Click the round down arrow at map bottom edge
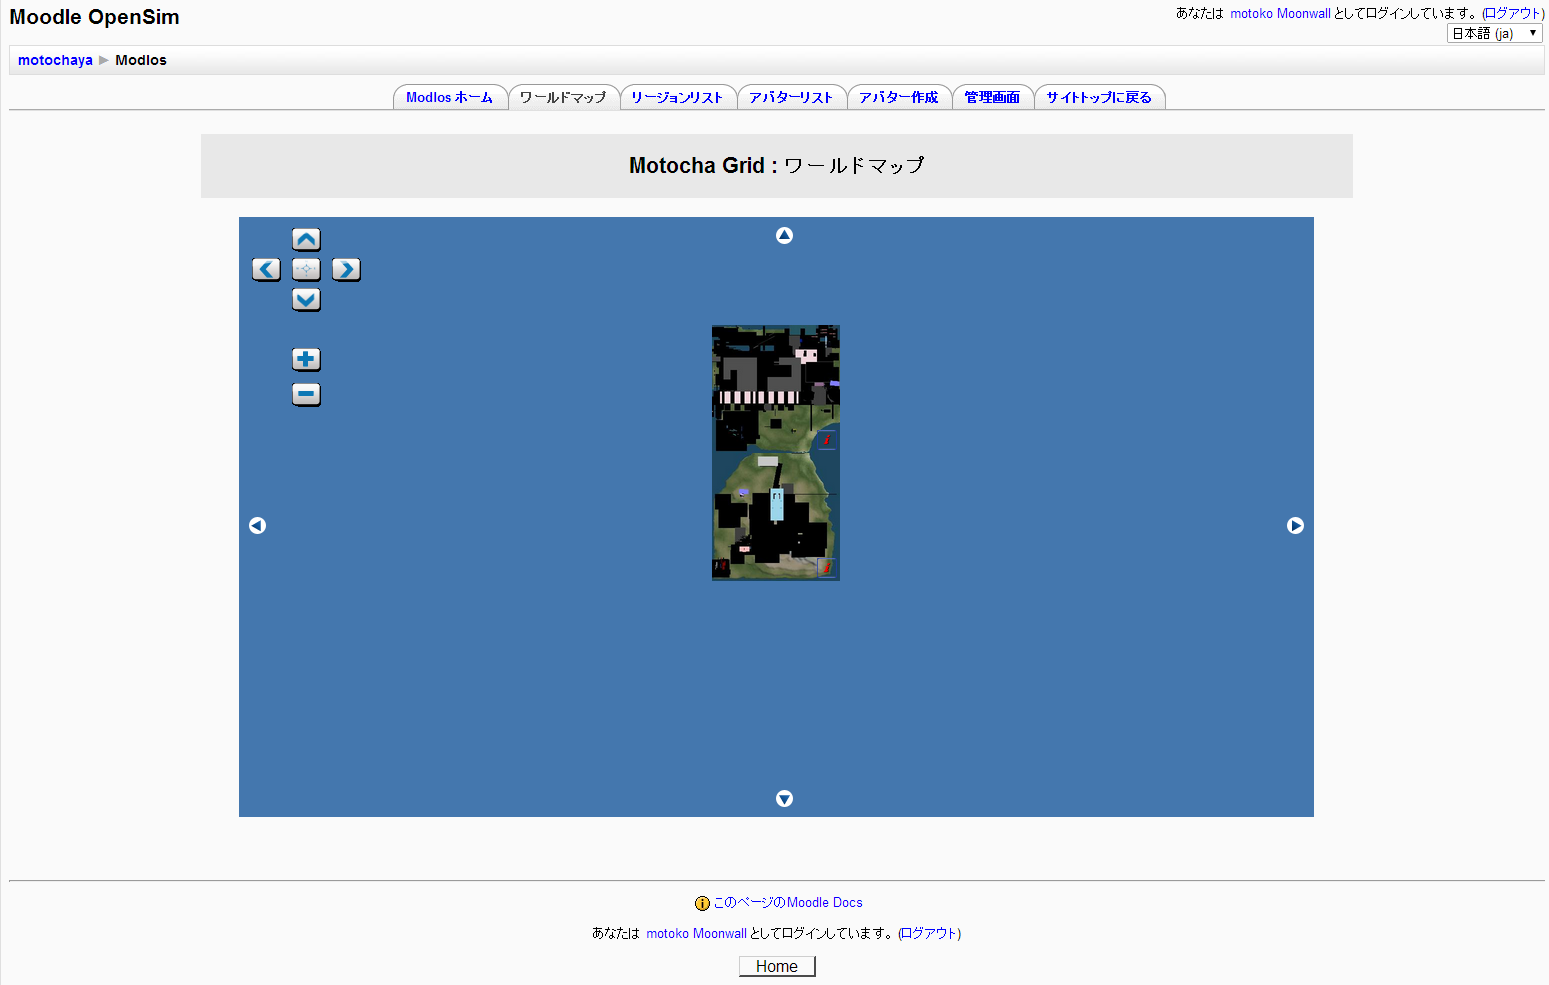1549x985 pixels. click(x=784, y=798)
